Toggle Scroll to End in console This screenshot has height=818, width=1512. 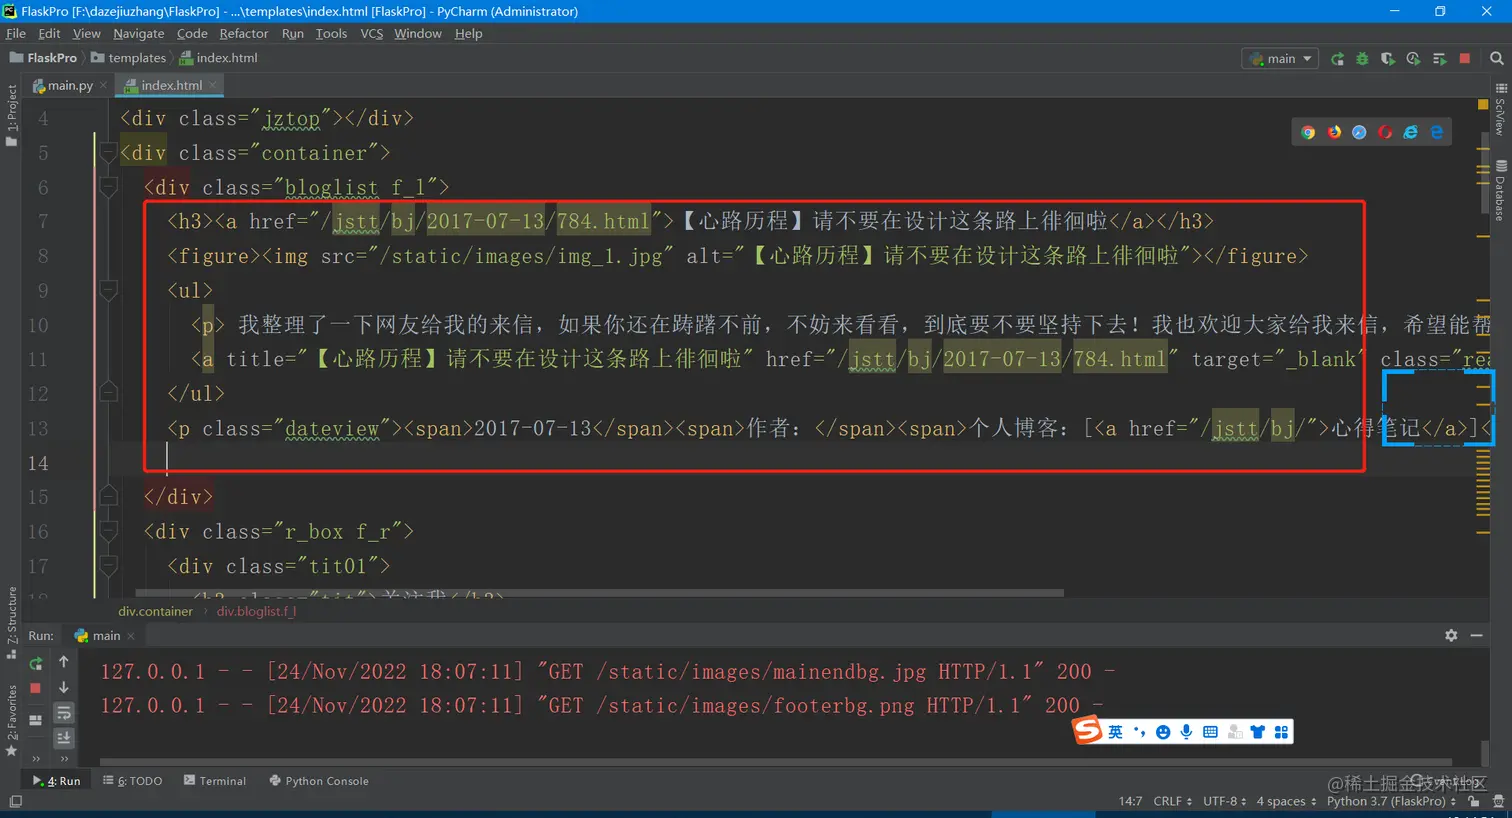[x=64, y=737]
